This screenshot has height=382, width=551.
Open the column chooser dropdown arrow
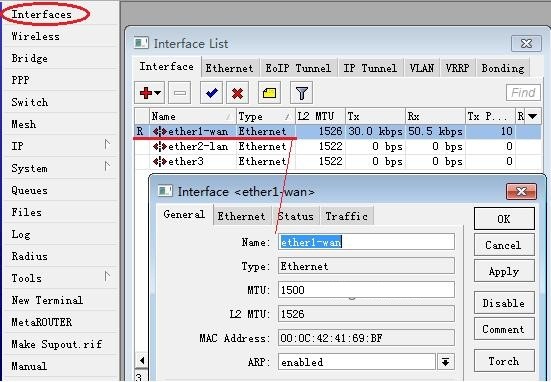click(x=533, y=116)
